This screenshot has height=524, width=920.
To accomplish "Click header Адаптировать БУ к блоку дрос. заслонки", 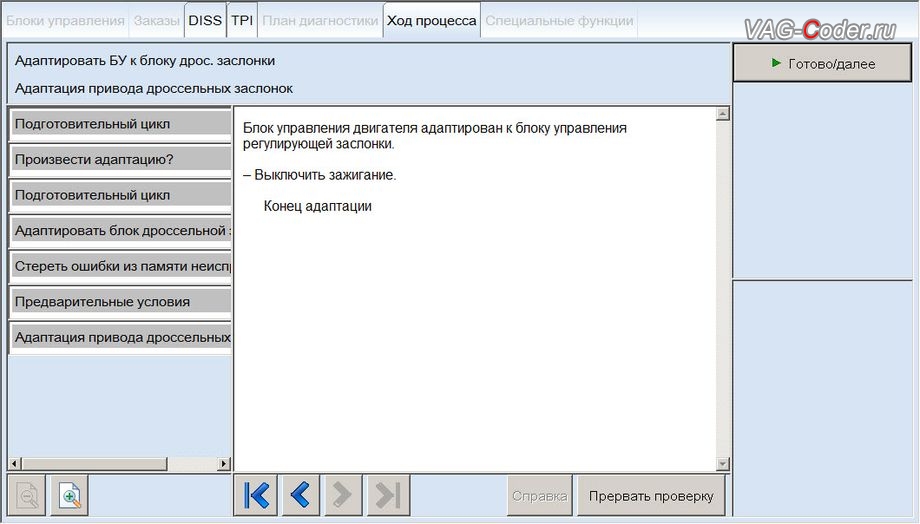I will pyautogui.click(x=145, y=60).
